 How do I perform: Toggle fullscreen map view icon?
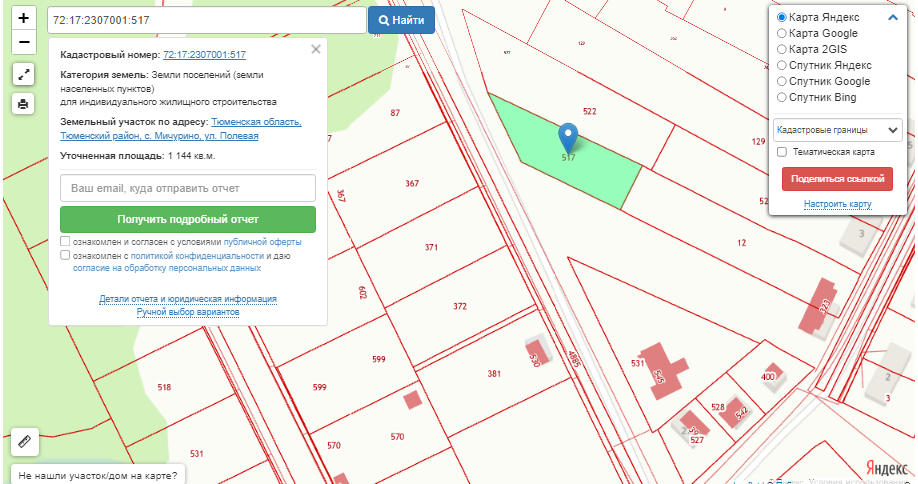(x=23, y=75)
